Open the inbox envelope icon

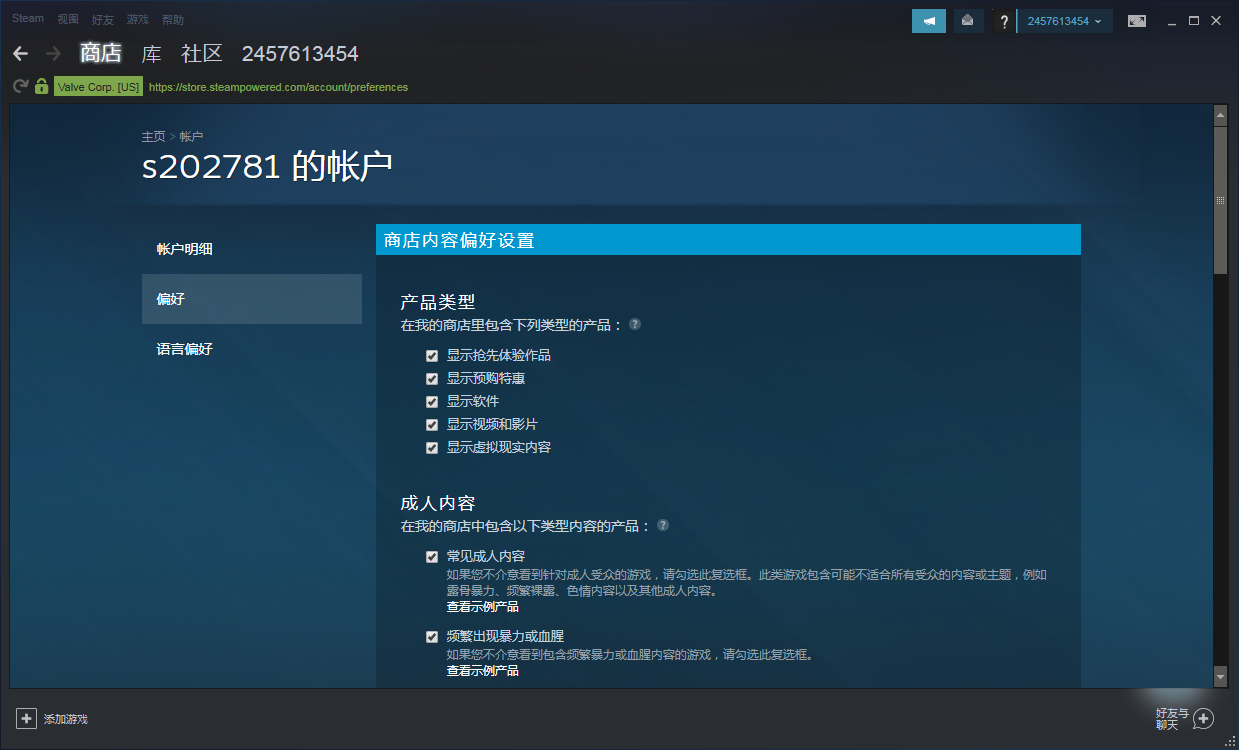[x=968, y=21]
